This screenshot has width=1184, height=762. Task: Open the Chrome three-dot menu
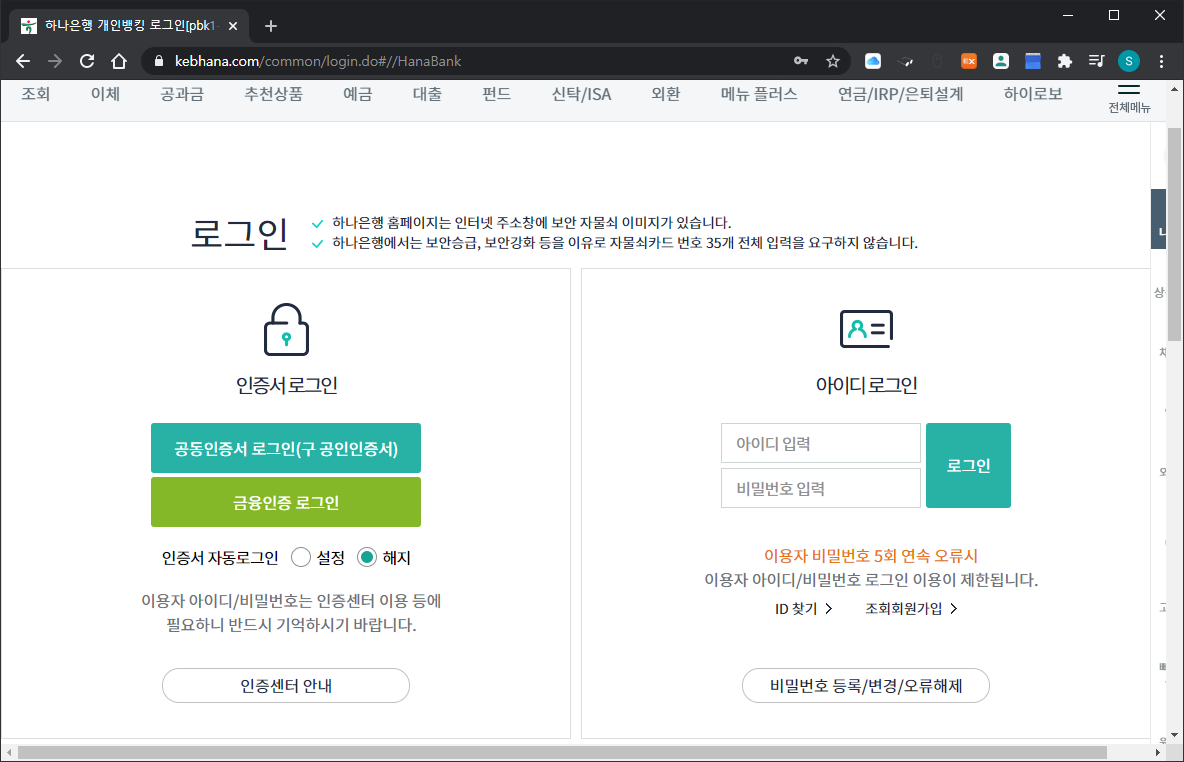[x=1161, y=61]
